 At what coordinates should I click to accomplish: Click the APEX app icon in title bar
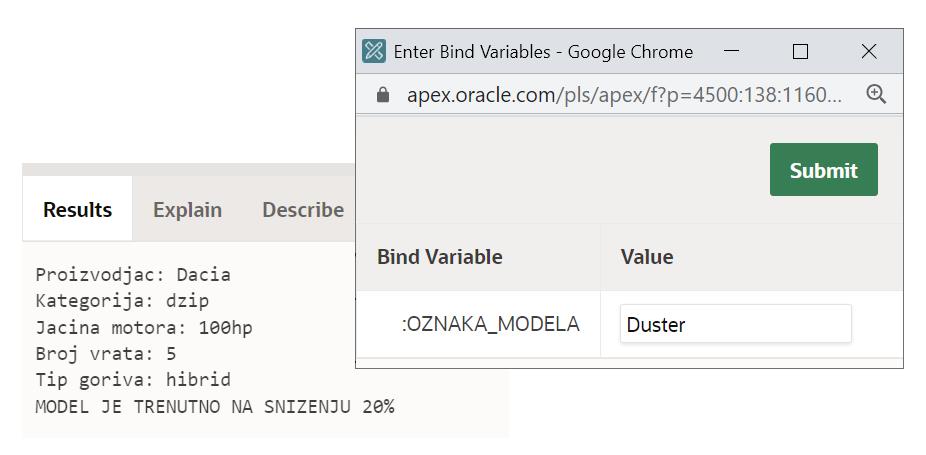pyautogui.click(x=374, y=52)
